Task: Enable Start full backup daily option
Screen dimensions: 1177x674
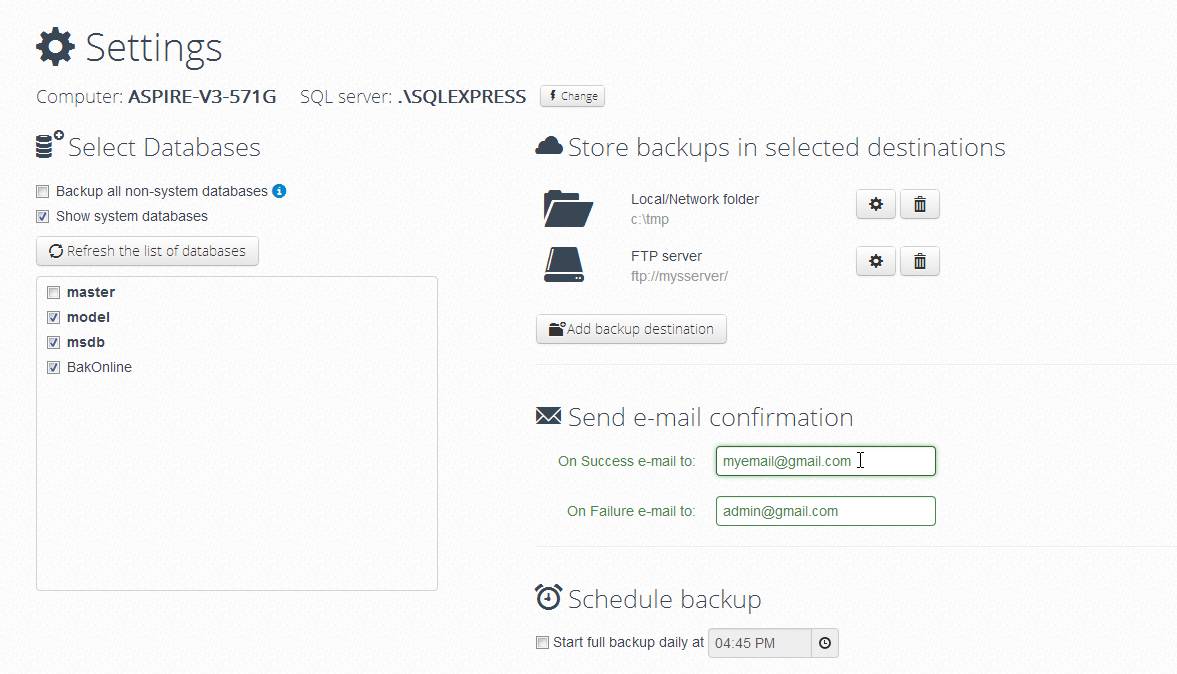Action: [542, 643]
